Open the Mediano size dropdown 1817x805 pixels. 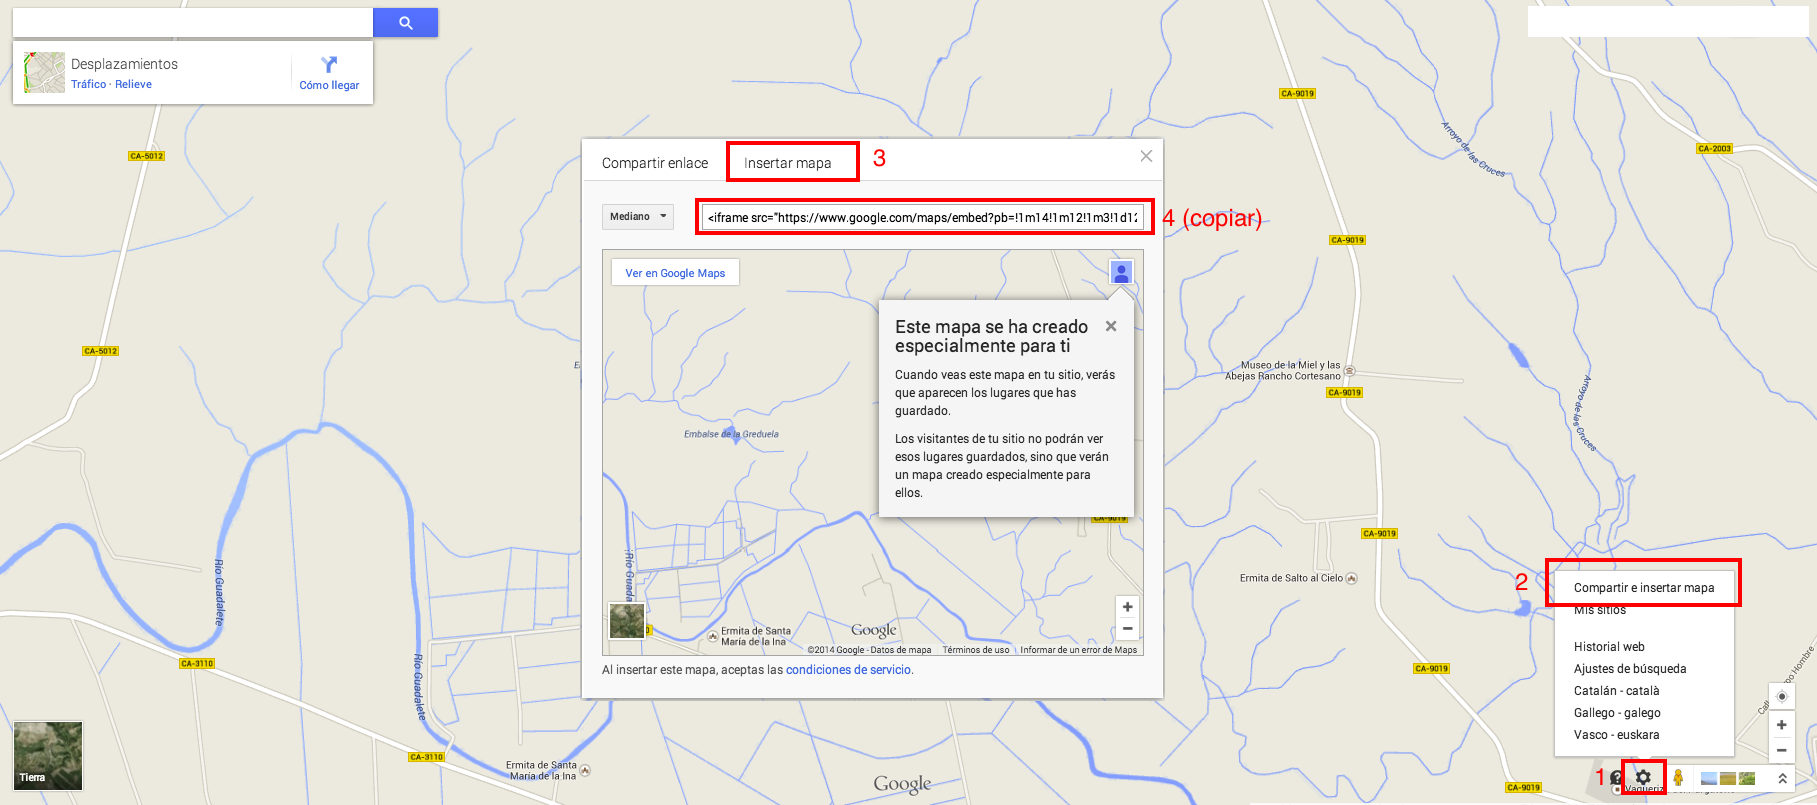coord(638,216)
